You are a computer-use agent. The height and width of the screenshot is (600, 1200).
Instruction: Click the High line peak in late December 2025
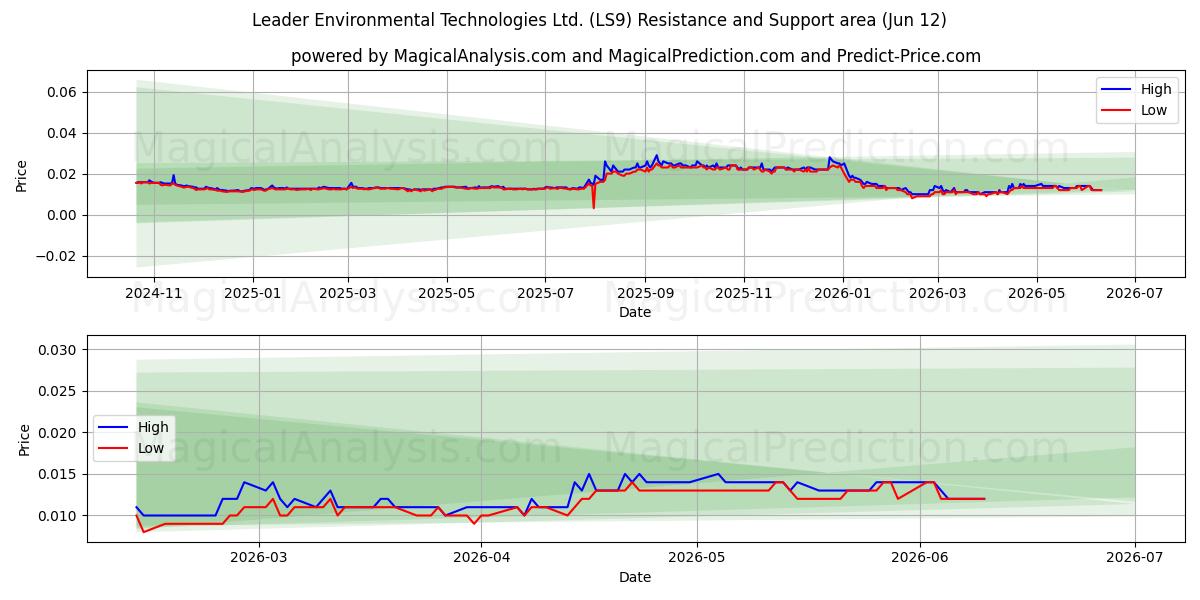pos(829,158)
